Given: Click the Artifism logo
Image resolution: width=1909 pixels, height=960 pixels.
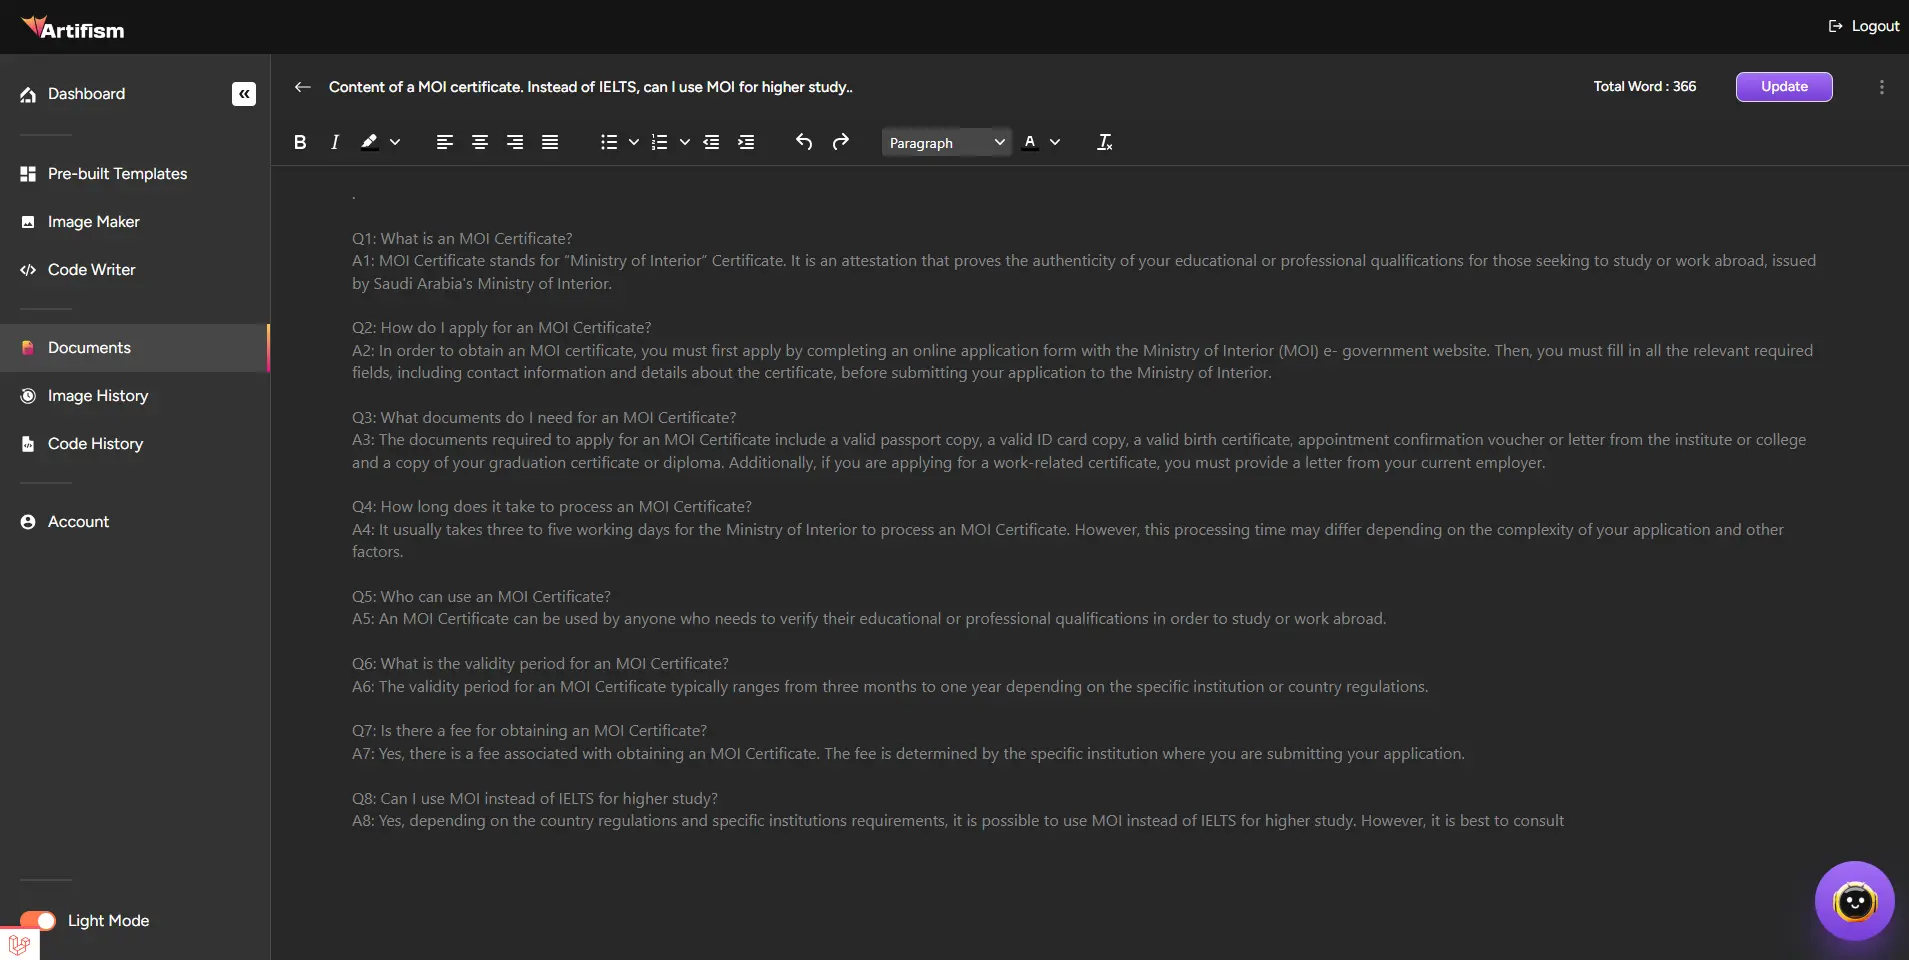Looking at the screenshot, I should click(x=73, y=28).
